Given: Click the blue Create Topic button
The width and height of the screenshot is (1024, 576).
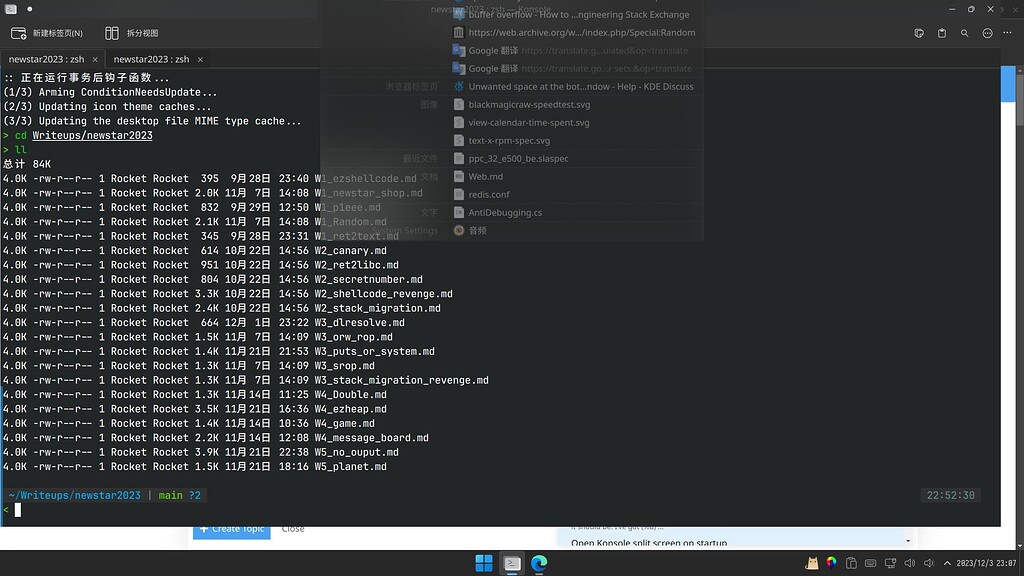Looking at the screenshot, I should (231, 529).
